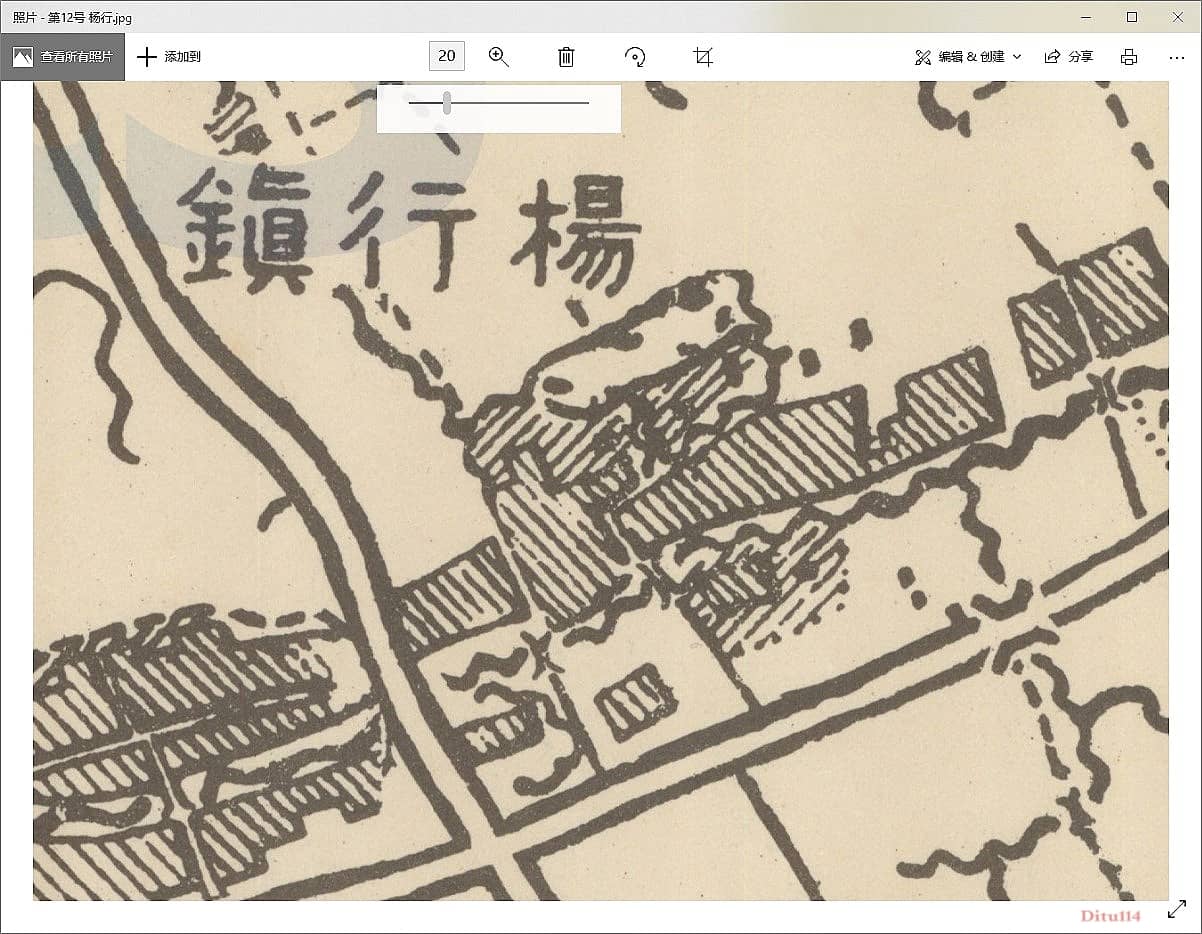The width and height of the screenshot is (1202, 934).
Task: Click the plus icon beside 添加到
Action: (147, 57)
